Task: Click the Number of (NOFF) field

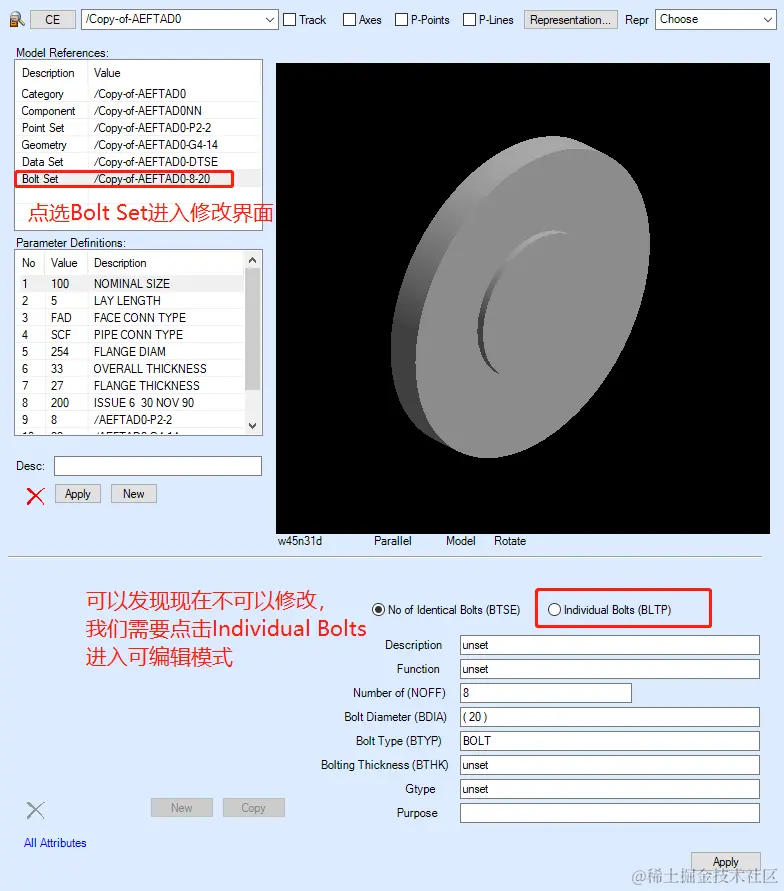Action: tap(546, 693)
